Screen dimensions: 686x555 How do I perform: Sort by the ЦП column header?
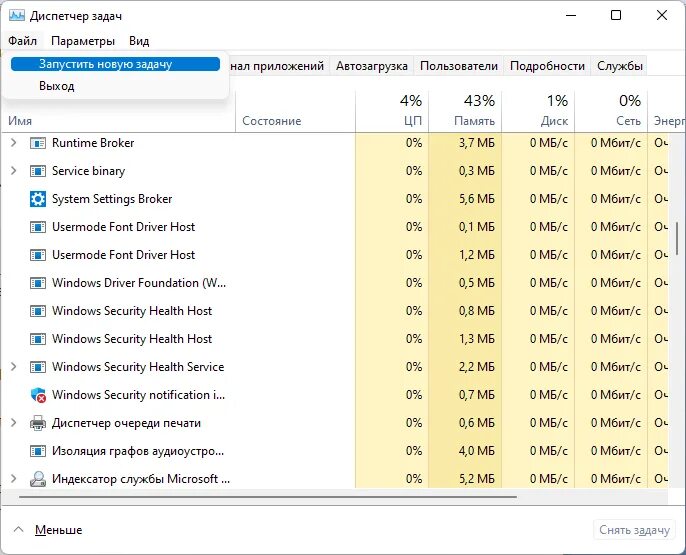coord(392,111)
